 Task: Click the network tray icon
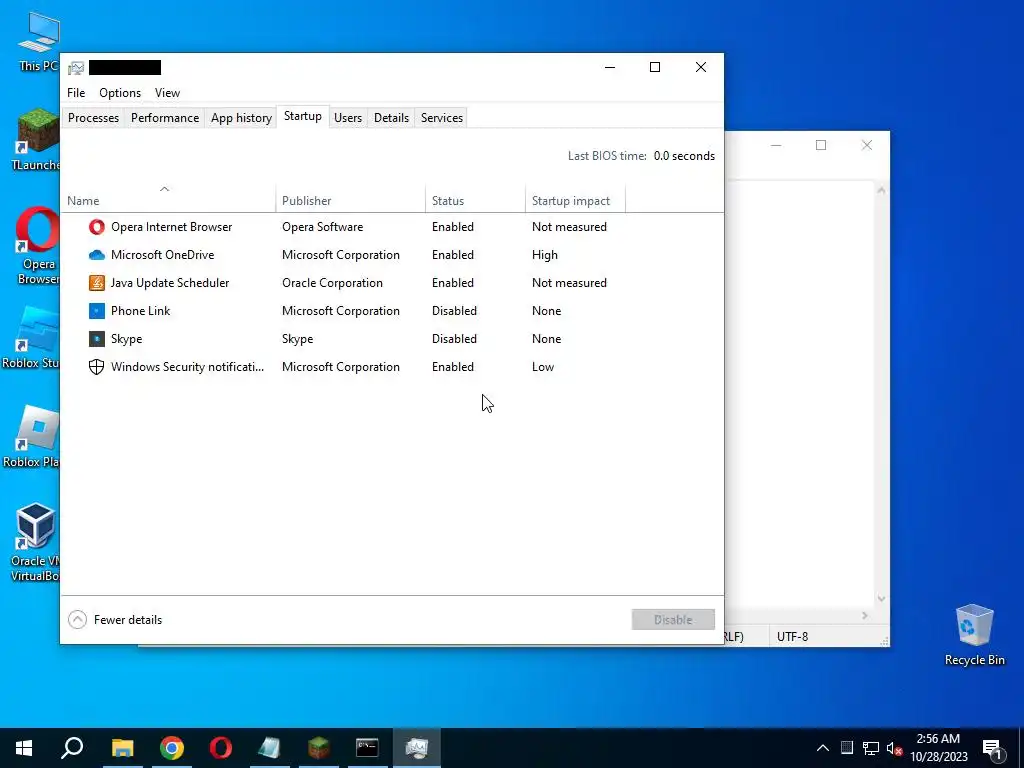tap(871, 748)
